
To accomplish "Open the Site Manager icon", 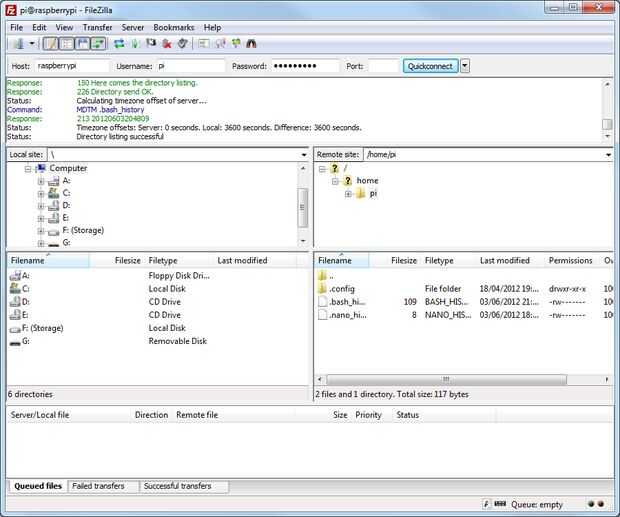I will [x=17, y=44].
